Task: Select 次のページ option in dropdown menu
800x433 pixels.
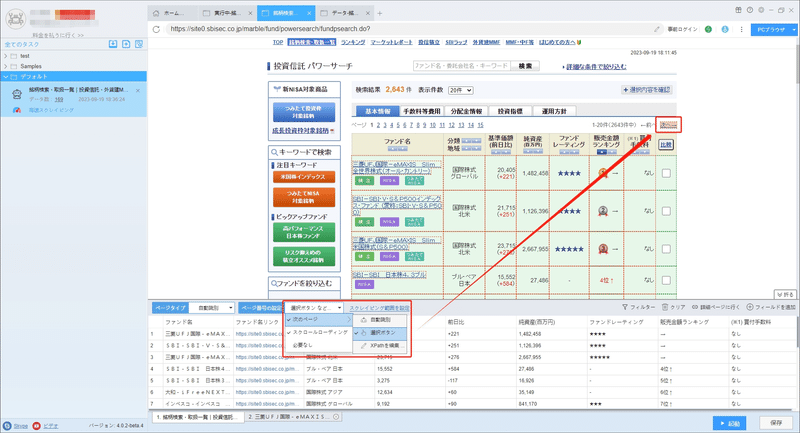Action: point(318,319)
